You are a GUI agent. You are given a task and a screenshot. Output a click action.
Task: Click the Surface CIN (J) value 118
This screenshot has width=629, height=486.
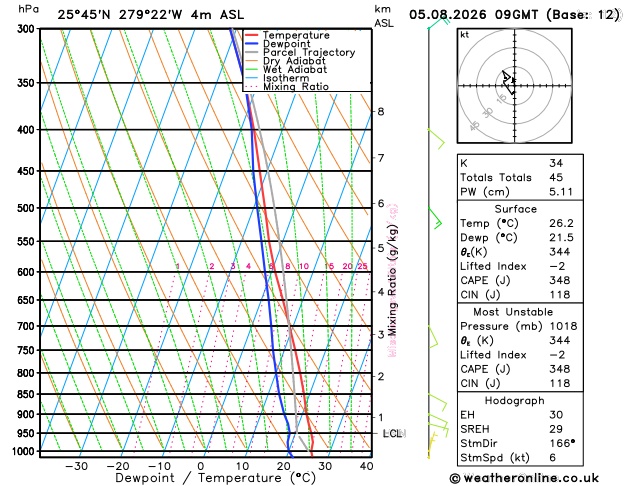point(560,295)
